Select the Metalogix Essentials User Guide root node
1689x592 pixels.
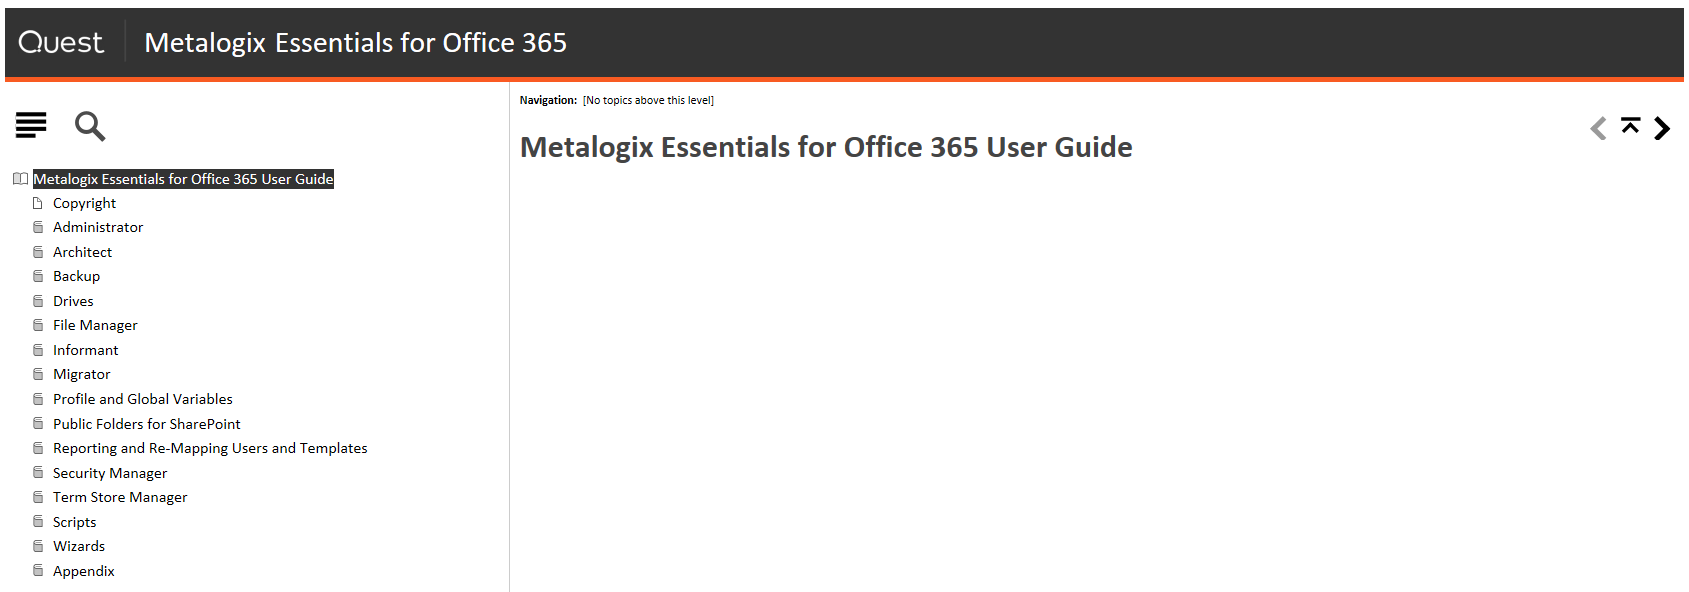pyautogui.click(x=183, y=179)
